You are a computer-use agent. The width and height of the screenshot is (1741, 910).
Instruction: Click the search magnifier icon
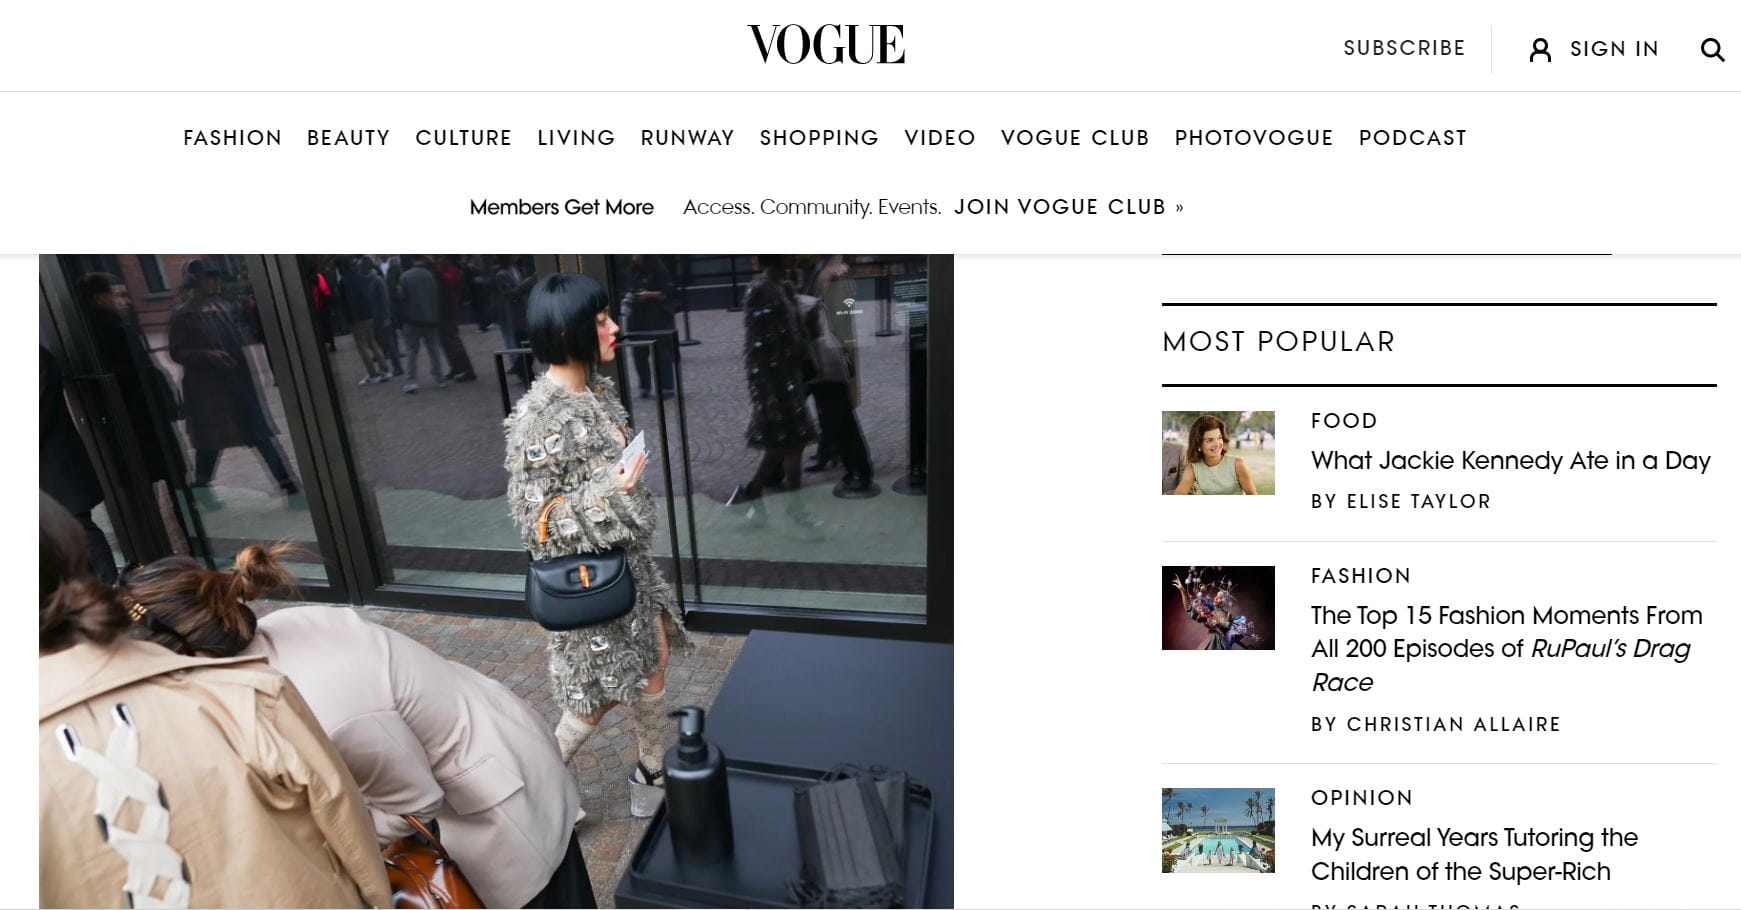pos(1712,49)
